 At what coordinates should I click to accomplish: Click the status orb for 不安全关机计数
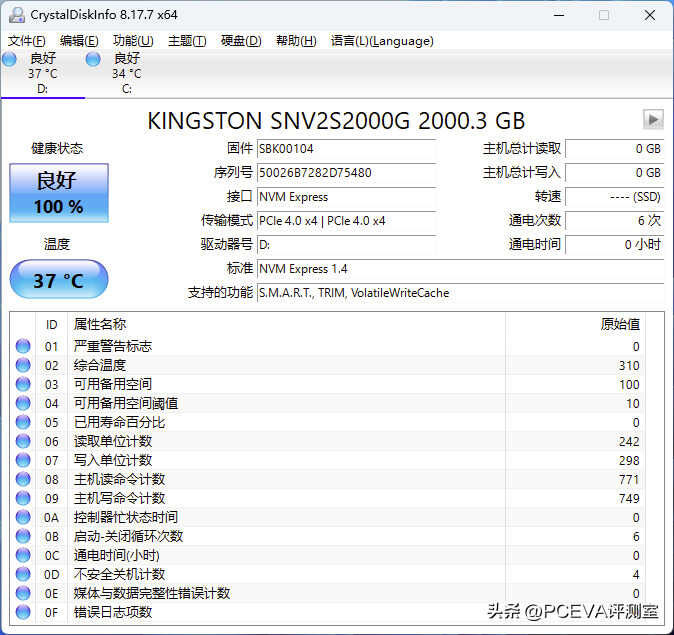click(23, 574)
